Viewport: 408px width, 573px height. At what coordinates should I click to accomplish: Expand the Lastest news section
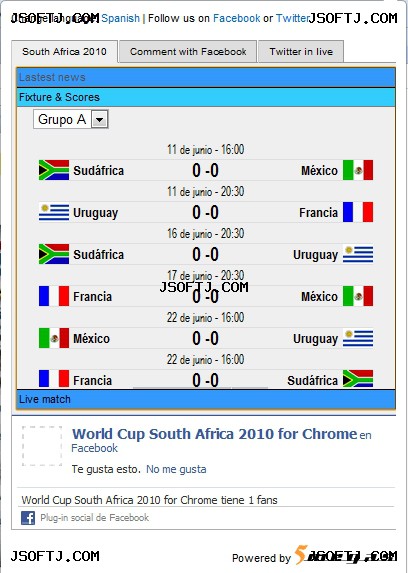[x=206, y=77]
